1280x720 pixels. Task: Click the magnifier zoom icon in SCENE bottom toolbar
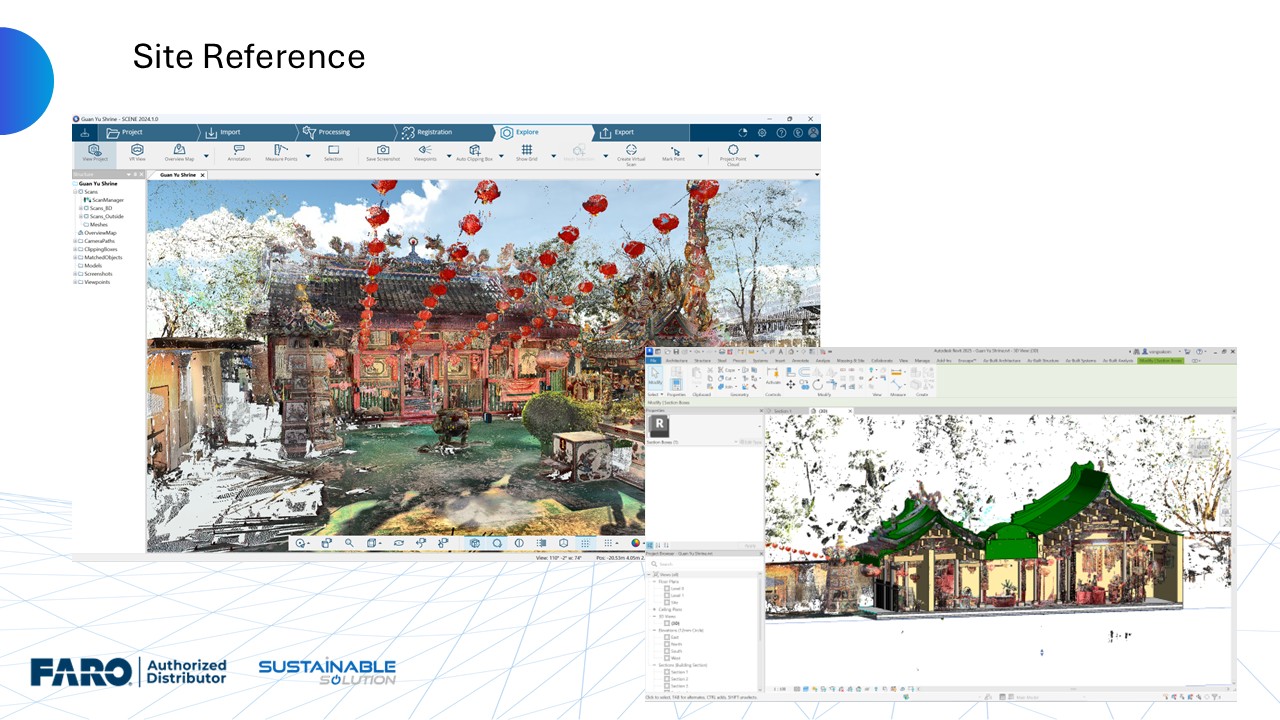[349, 543]
